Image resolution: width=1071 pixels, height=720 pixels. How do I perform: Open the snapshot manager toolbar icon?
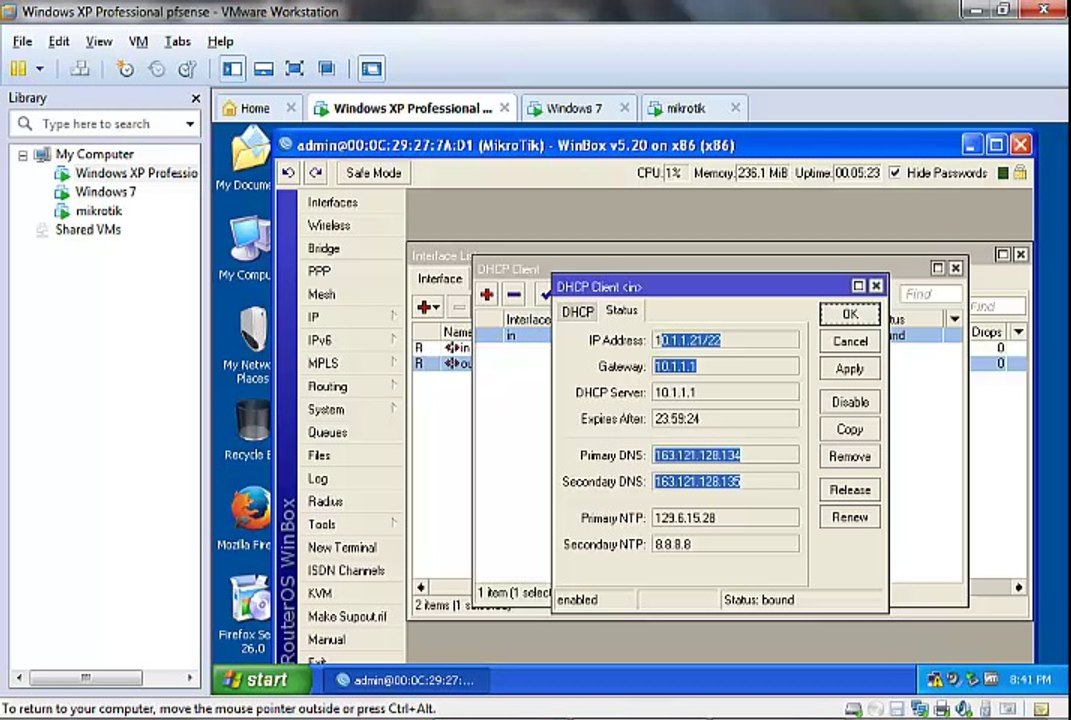coord(187,68)
